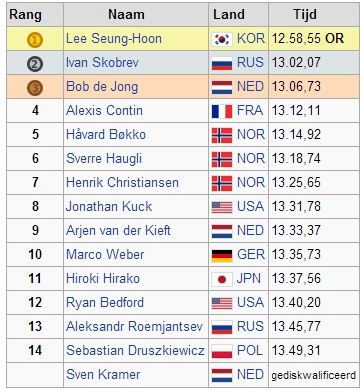Click the Polish flag next to POL
The image size is (363, 391).
click(222, 351)
